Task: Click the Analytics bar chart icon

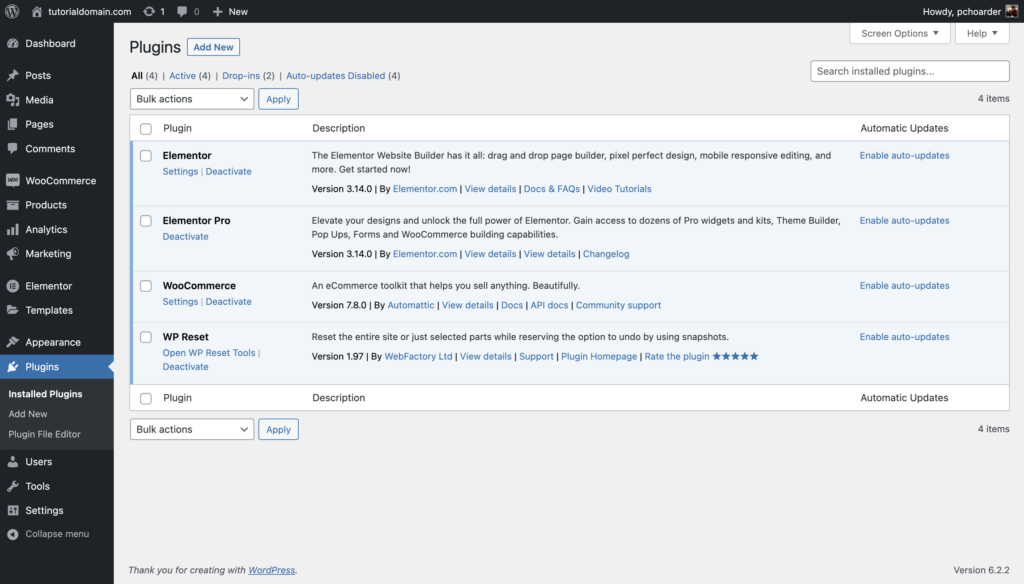Action: [x=12, y=229]
